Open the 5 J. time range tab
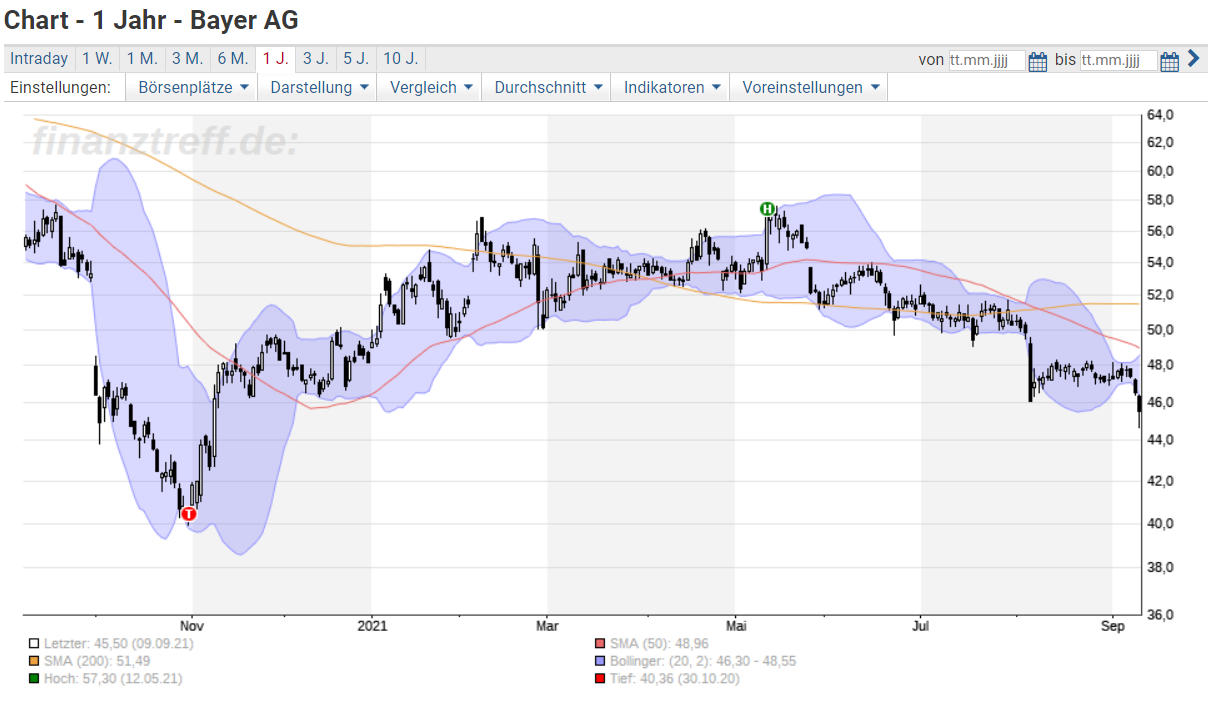Image resolution: width=1208 pixels, height=709 pixels. pos(355,59)
